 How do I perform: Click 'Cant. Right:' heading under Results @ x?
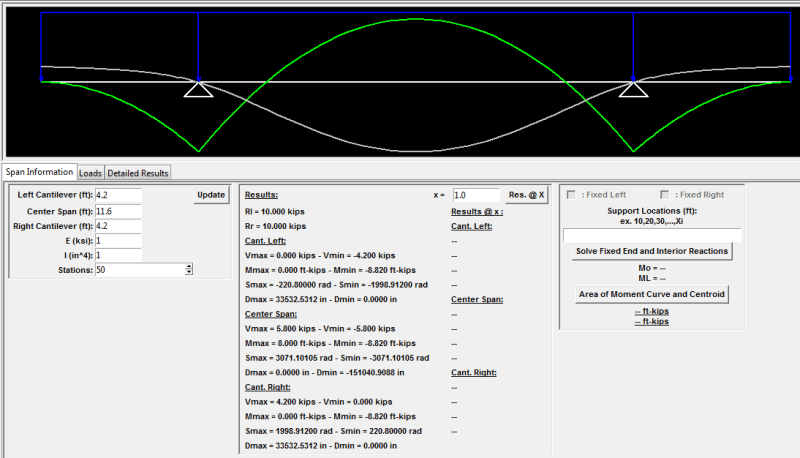(473, 372)
